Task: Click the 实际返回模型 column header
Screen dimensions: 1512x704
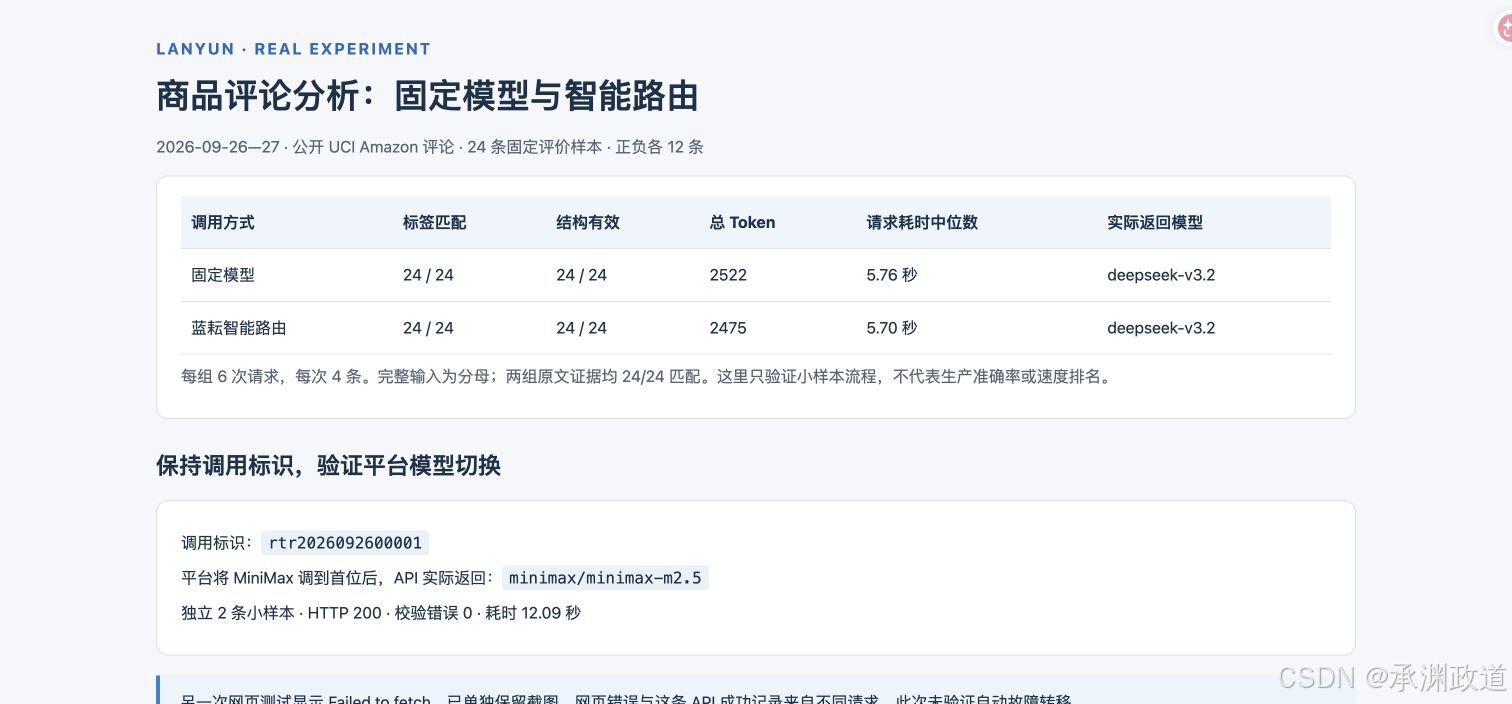Action: point(1155,222)
